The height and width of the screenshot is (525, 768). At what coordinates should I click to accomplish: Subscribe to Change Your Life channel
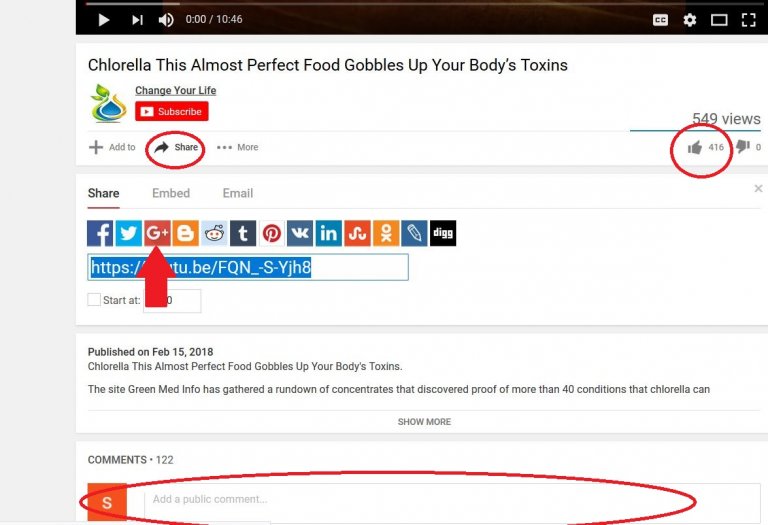click(172, 111)
